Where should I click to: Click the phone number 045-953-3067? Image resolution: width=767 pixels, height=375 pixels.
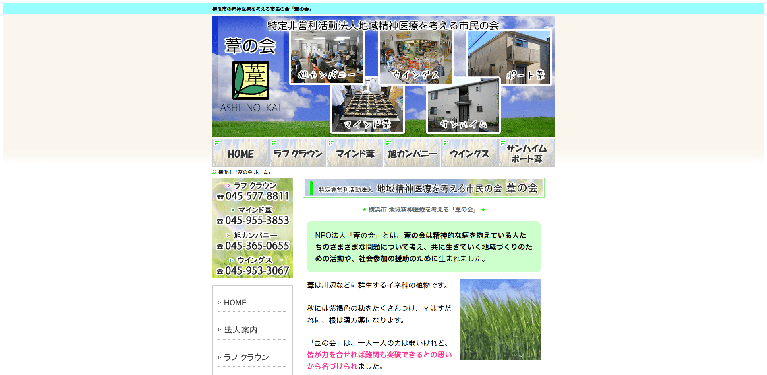[257, 270]
